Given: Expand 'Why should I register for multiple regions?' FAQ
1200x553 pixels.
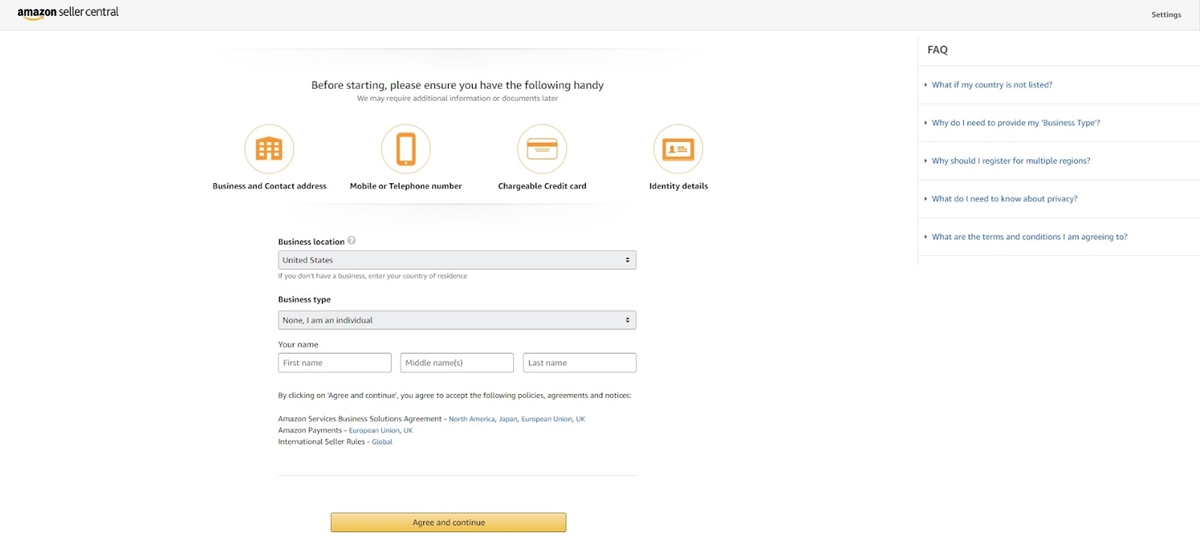Looking at the screenshot, I should pyautogui.click(x=1011, y=161).
